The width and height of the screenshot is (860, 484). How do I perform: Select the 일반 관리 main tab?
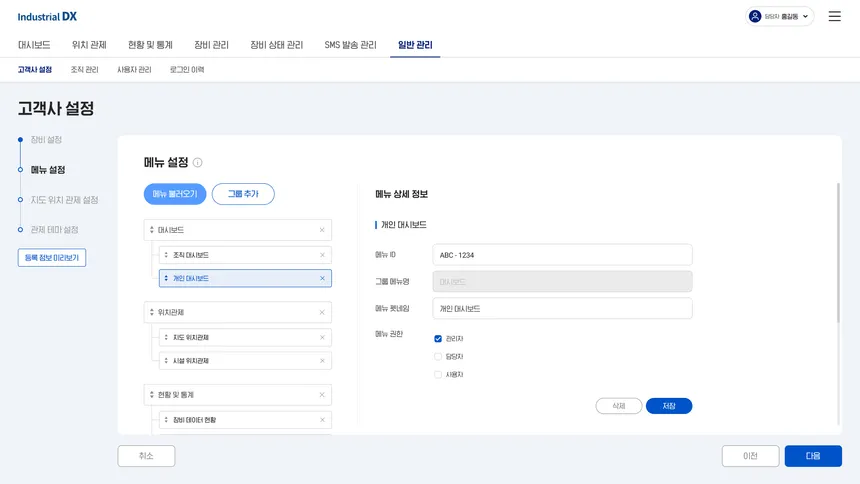tap(415, 45)
